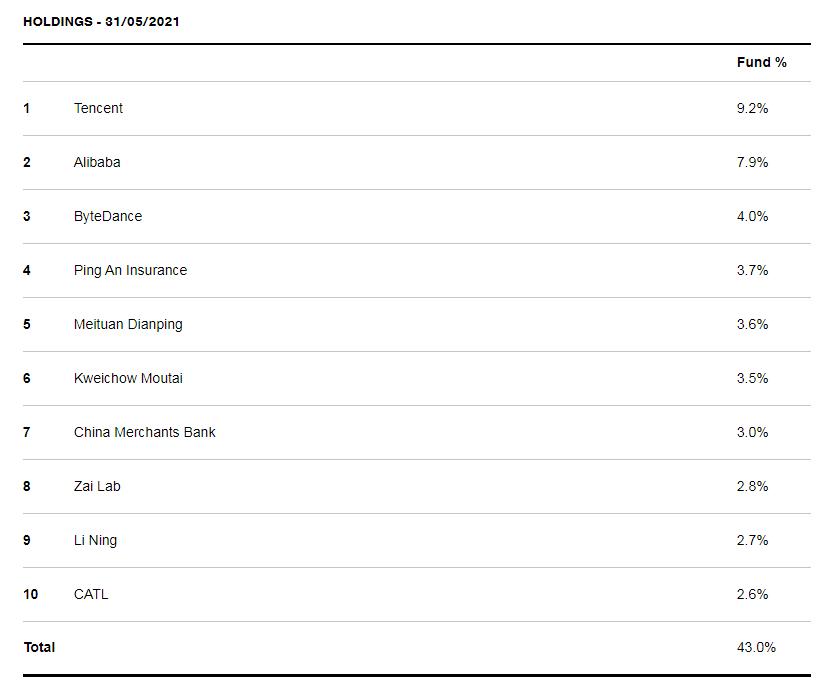Viewport: 828px width, 688px height.
Task: Click the 2.6% value for CATL
Action: pos(752,594)
